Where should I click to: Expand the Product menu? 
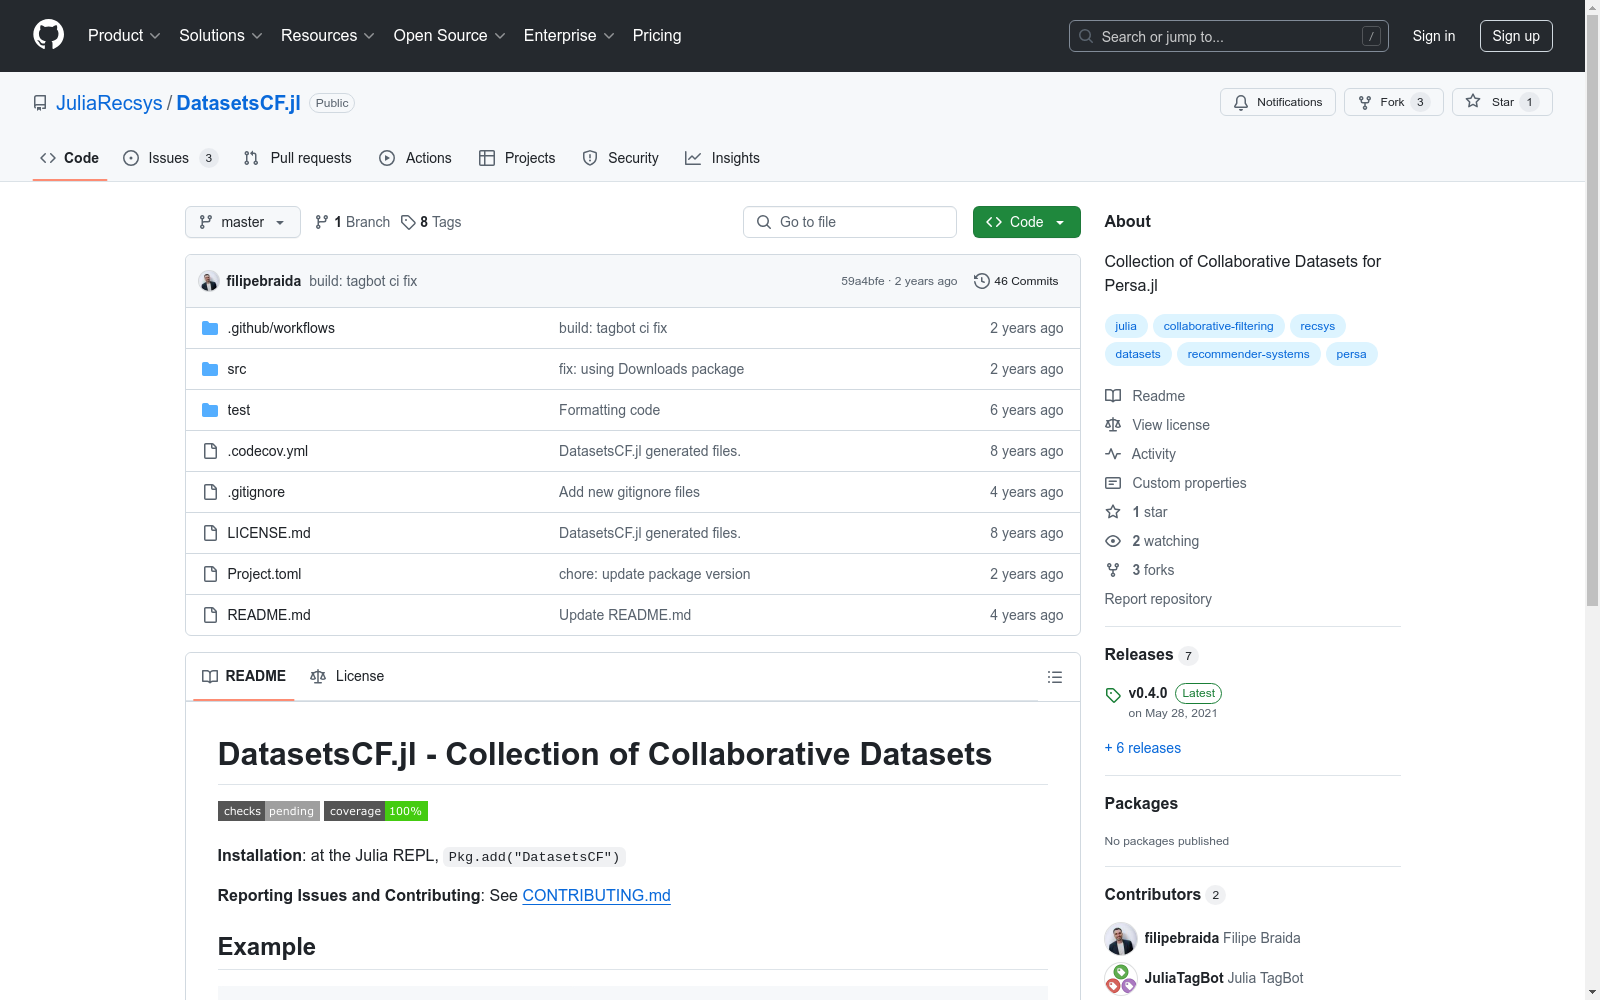[124, 35]
